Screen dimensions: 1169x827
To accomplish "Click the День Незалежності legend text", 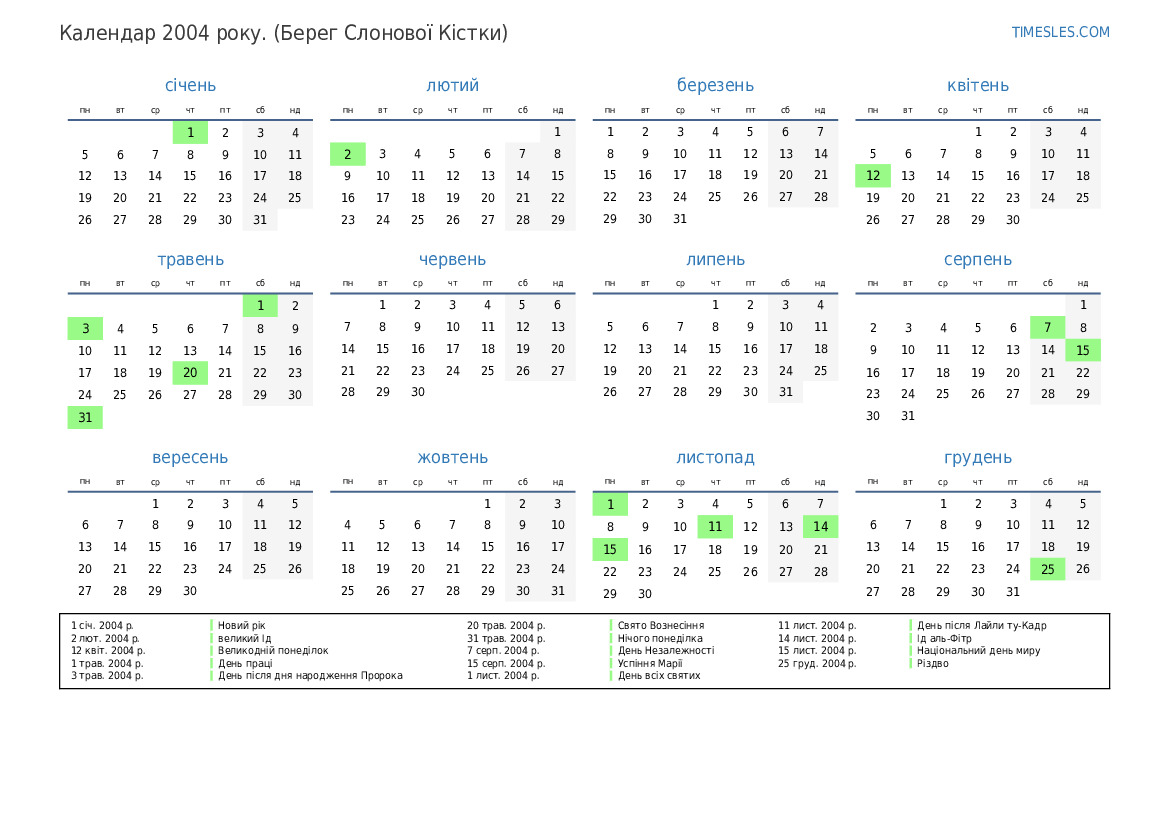I will (x=665, y=651).
